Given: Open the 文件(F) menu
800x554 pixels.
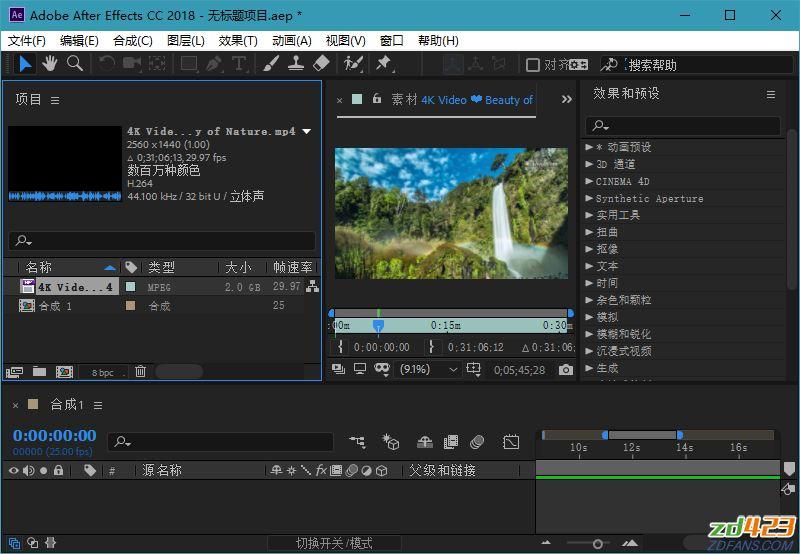Looking at the screenshot, I should 27,41.
